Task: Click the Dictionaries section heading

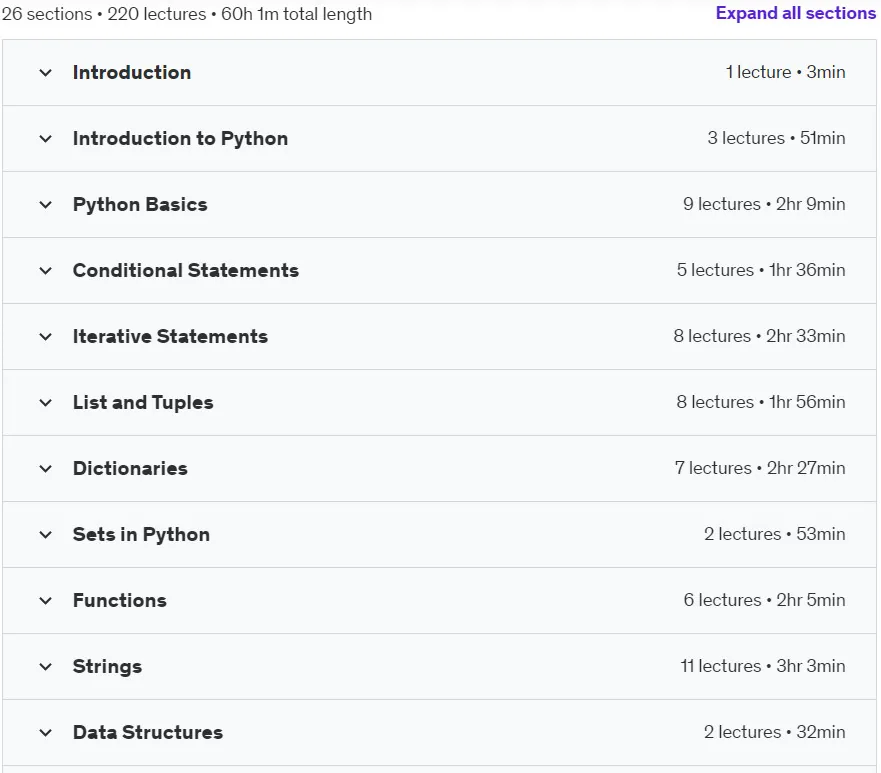Action: [x=130, y=469]
